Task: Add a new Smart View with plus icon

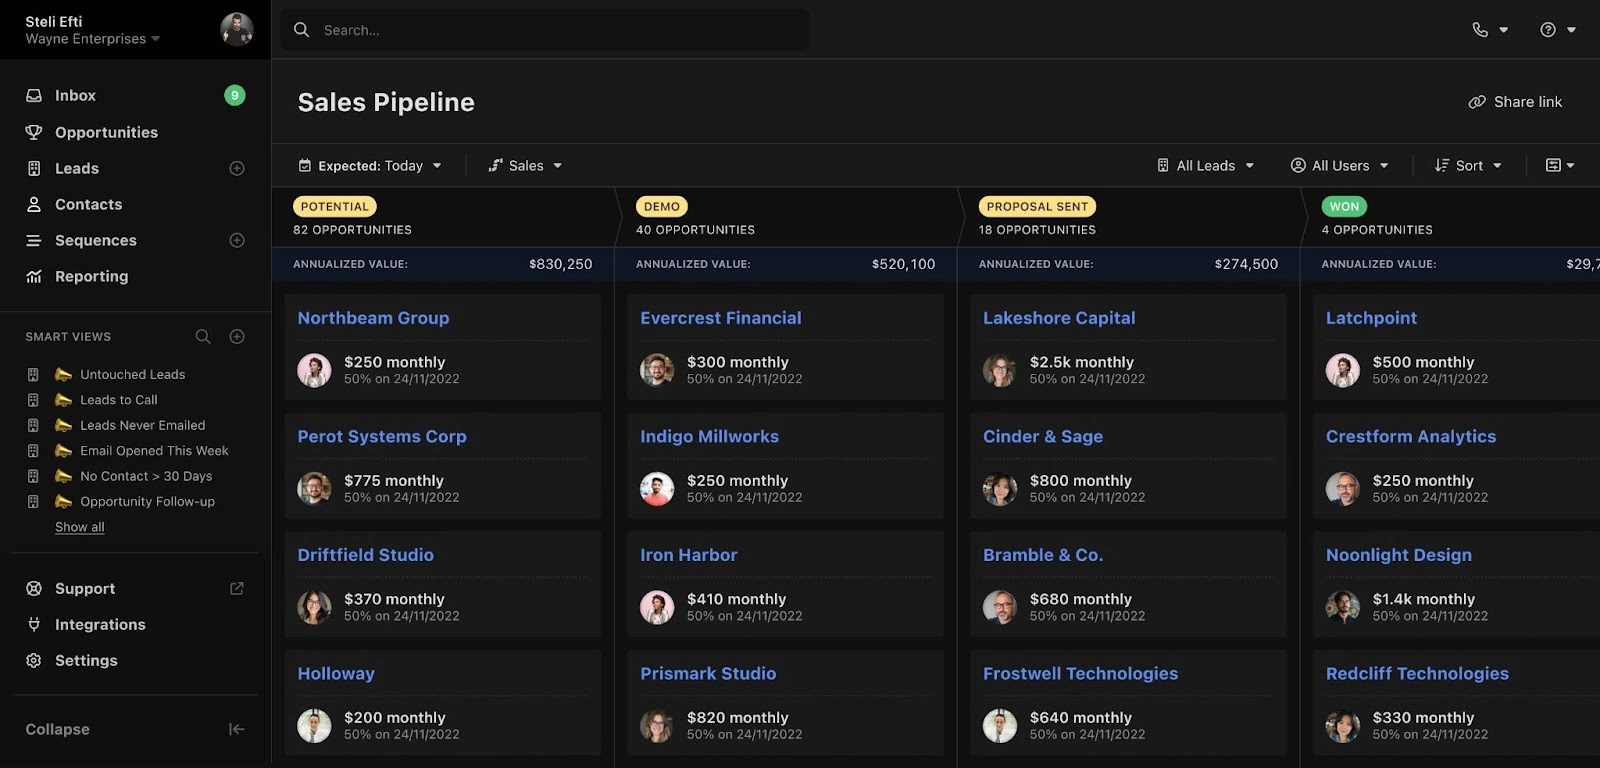Action: click(x=237, y=337)
